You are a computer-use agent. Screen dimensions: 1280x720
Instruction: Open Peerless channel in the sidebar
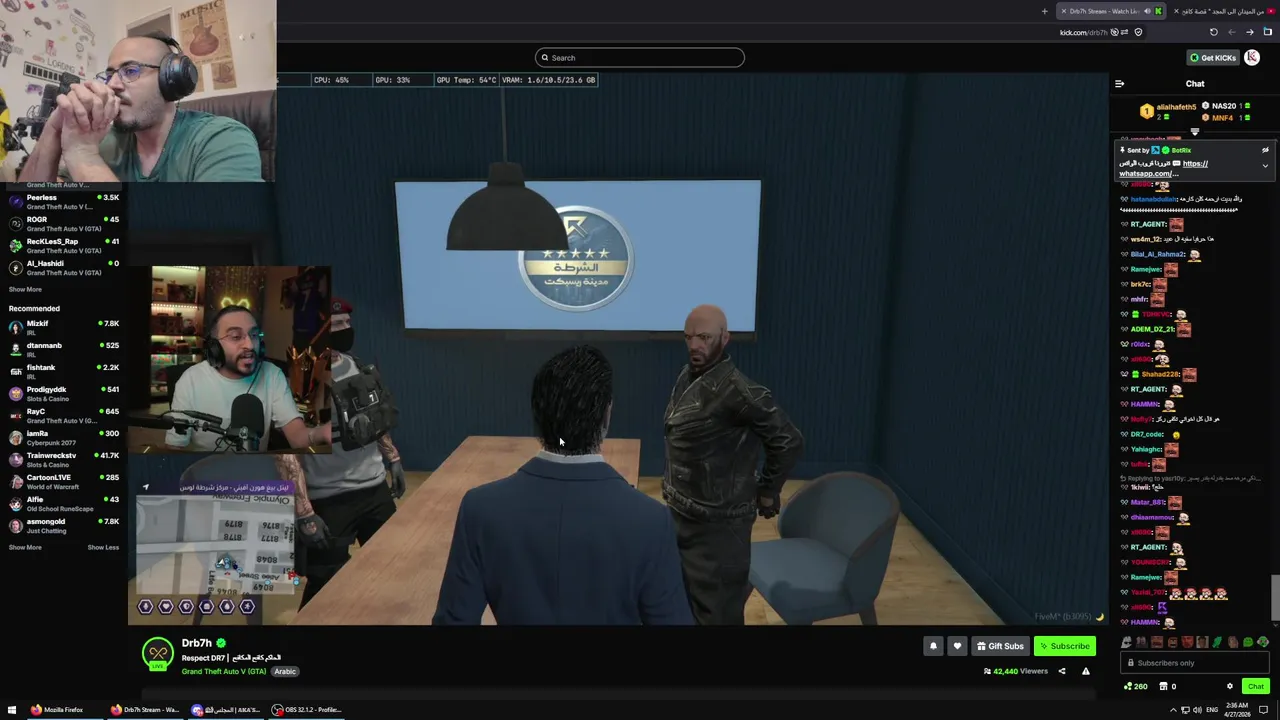tap(64, 201)
